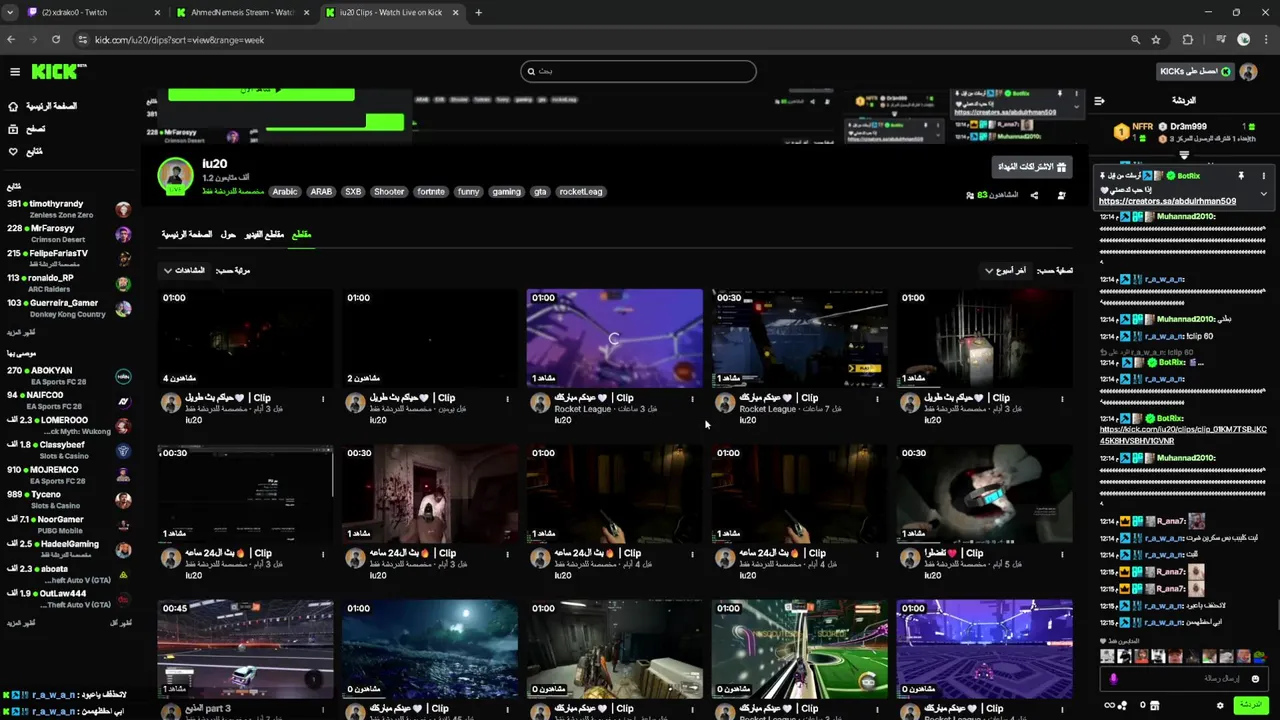Screen dimensions: 1280x720
Task: Open sidebar channel timthetyrandy
Action: [68, 209]
